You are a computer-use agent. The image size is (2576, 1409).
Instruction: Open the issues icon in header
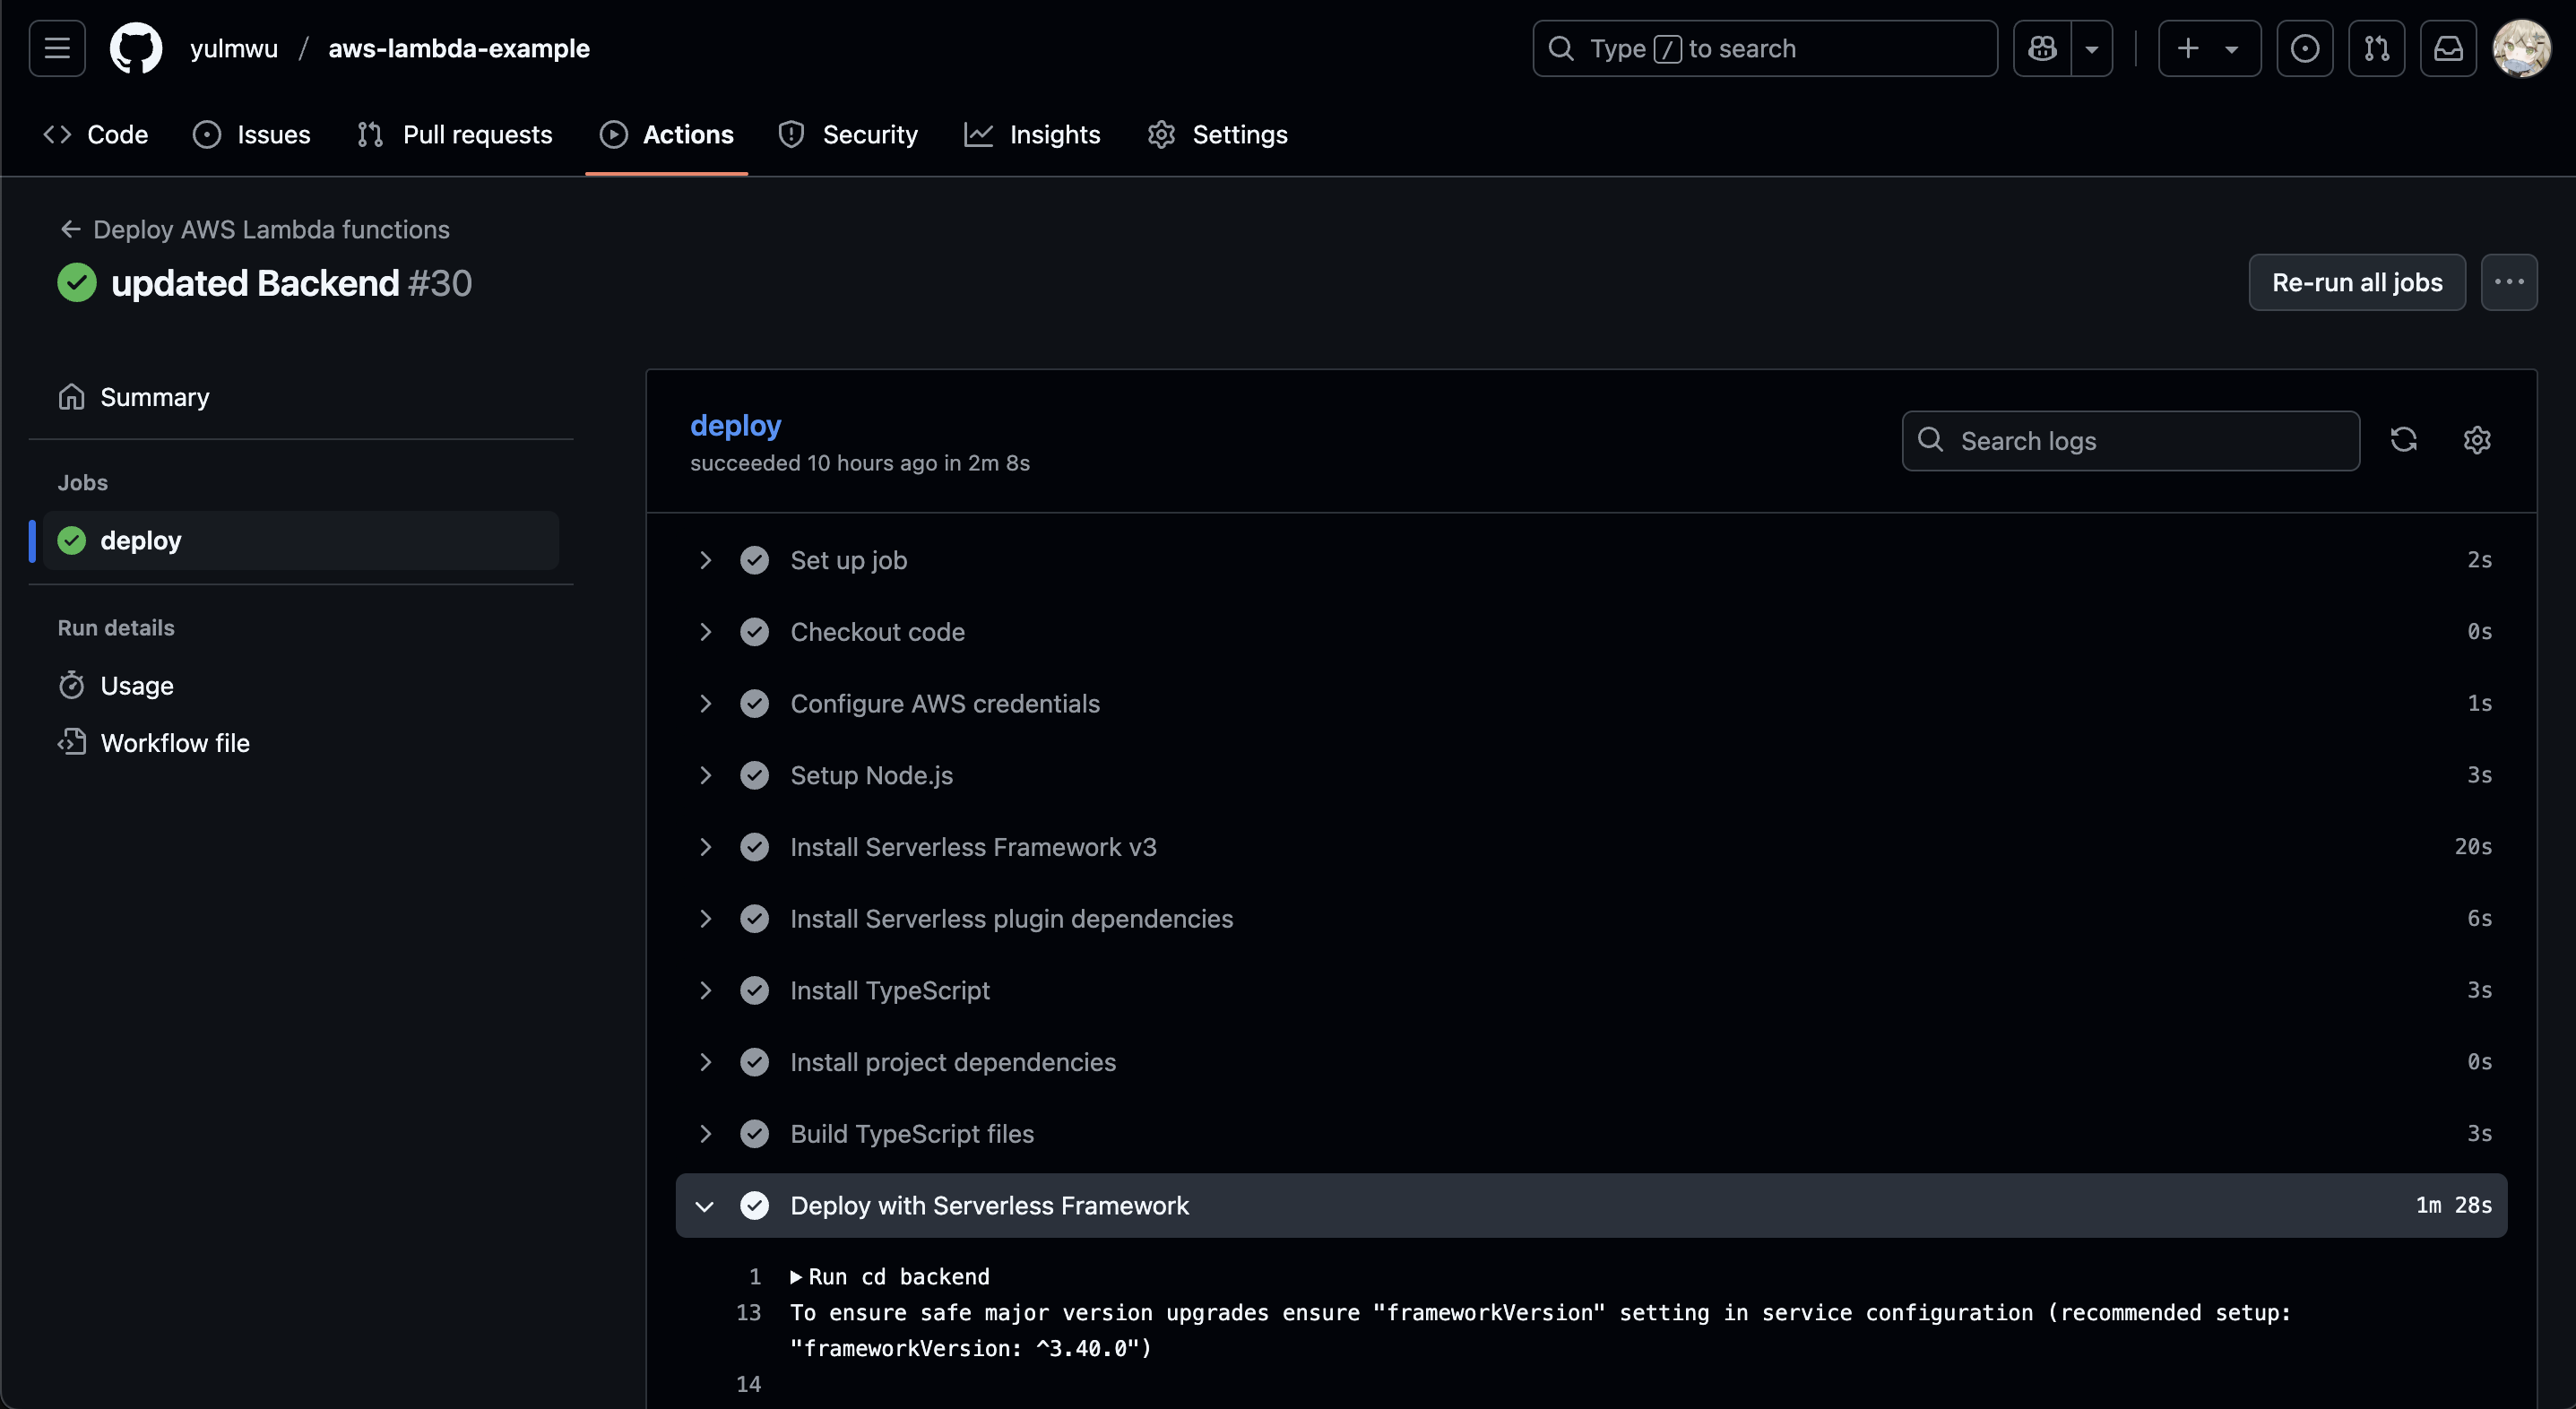[2304, 48]
